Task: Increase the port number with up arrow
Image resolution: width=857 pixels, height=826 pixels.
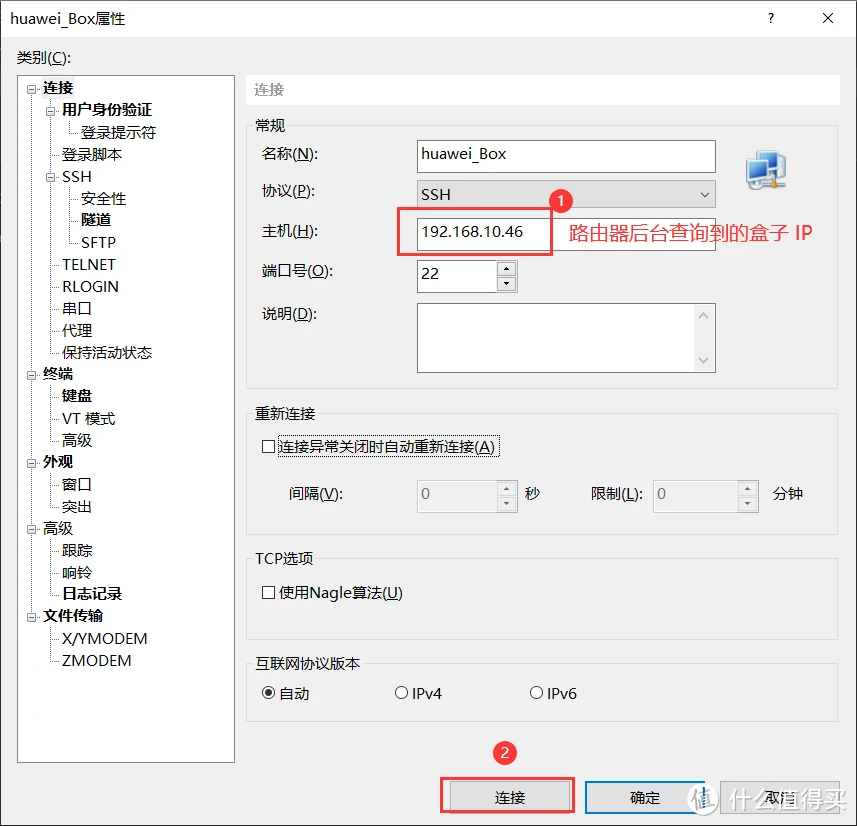Action: pos(507,268)
